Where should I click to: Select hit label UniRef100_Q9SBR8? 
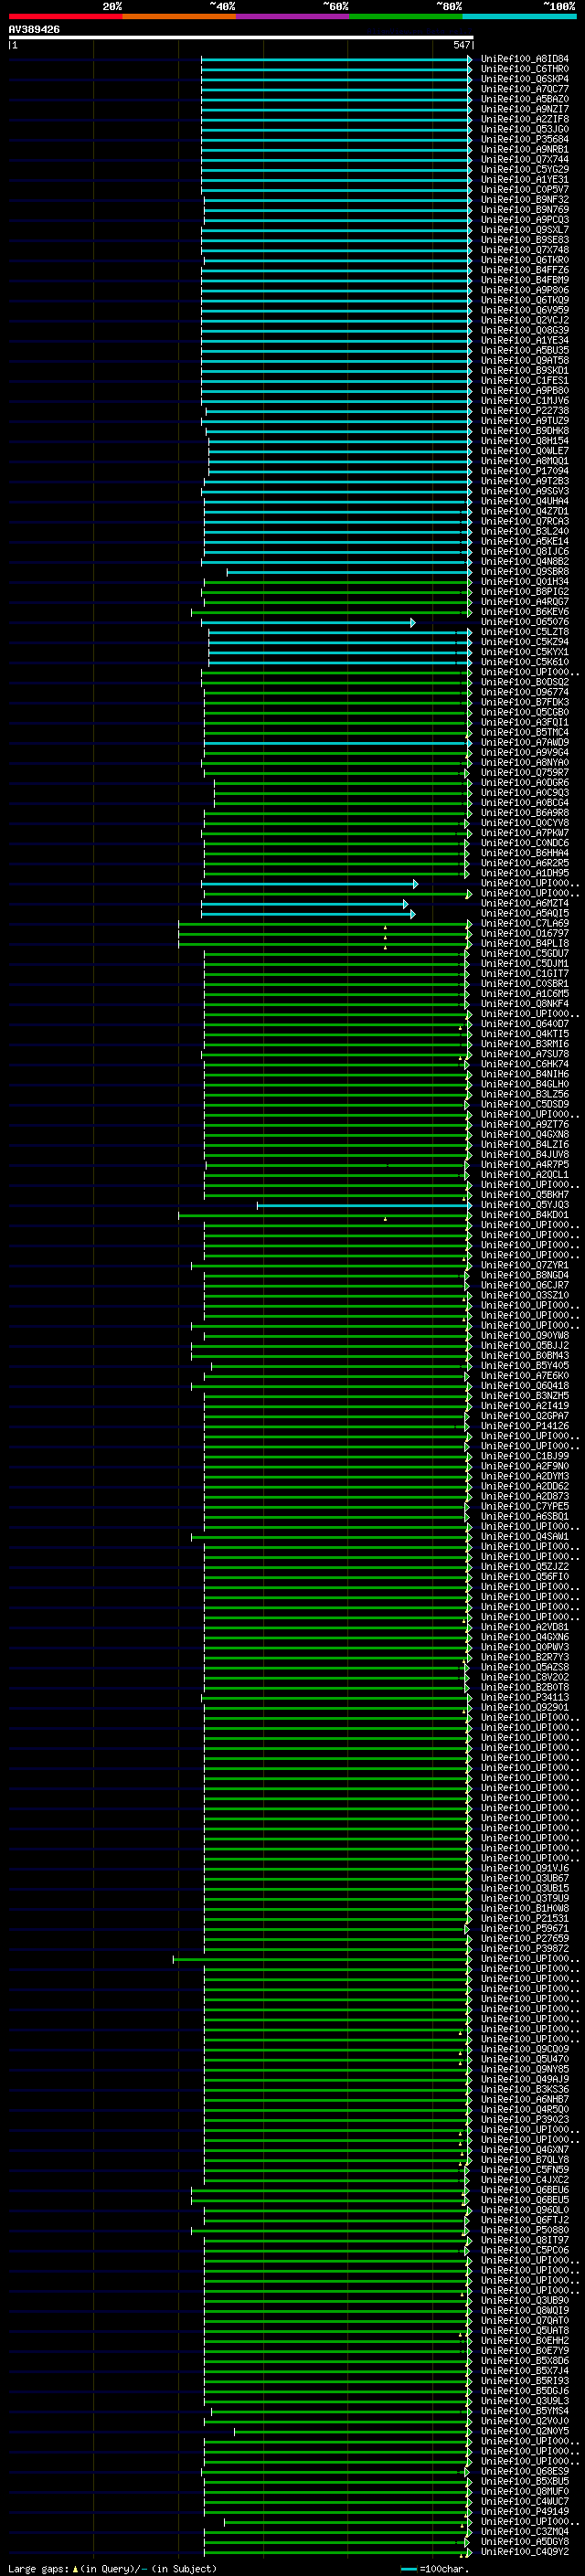point(524,572)
